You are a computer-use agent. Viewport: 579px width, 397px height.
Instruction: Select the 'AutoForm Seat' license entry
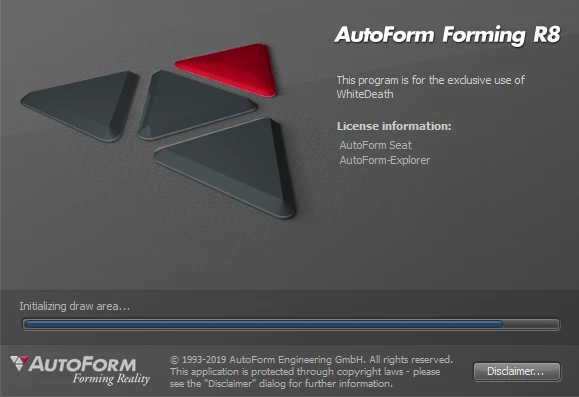click(375, 145)
